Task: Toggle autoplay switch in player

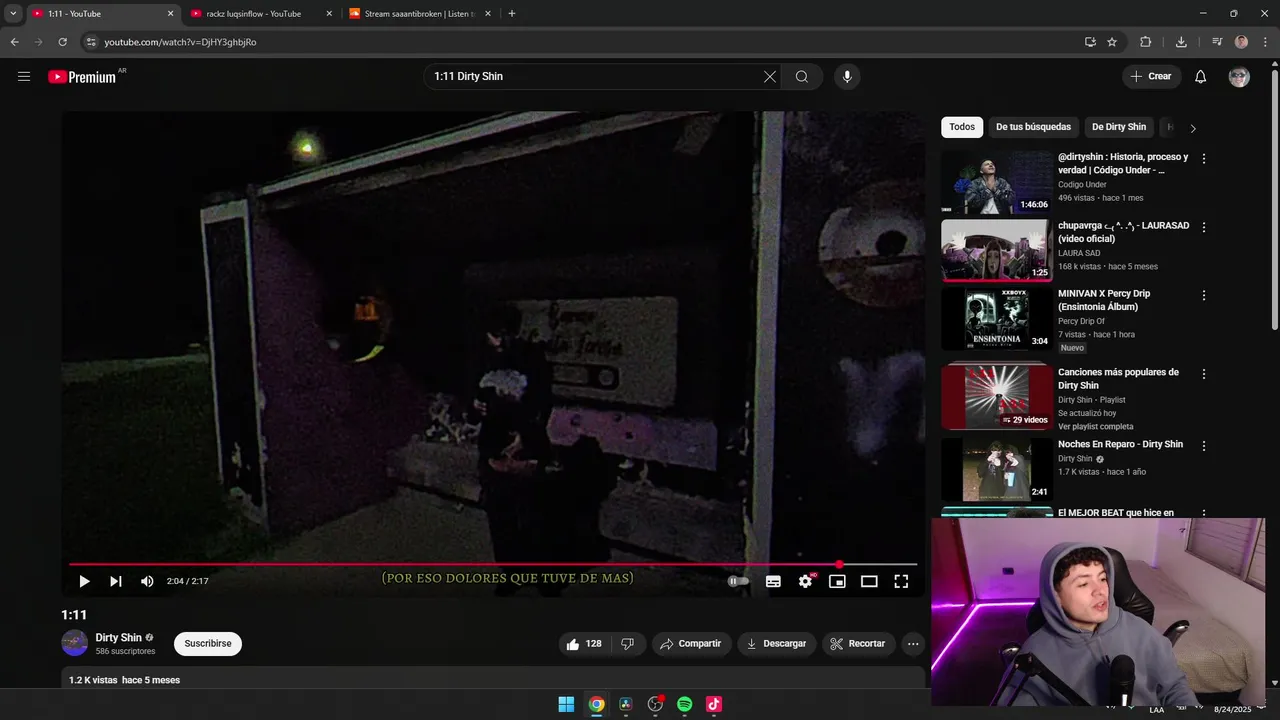Action: [738, 581]
